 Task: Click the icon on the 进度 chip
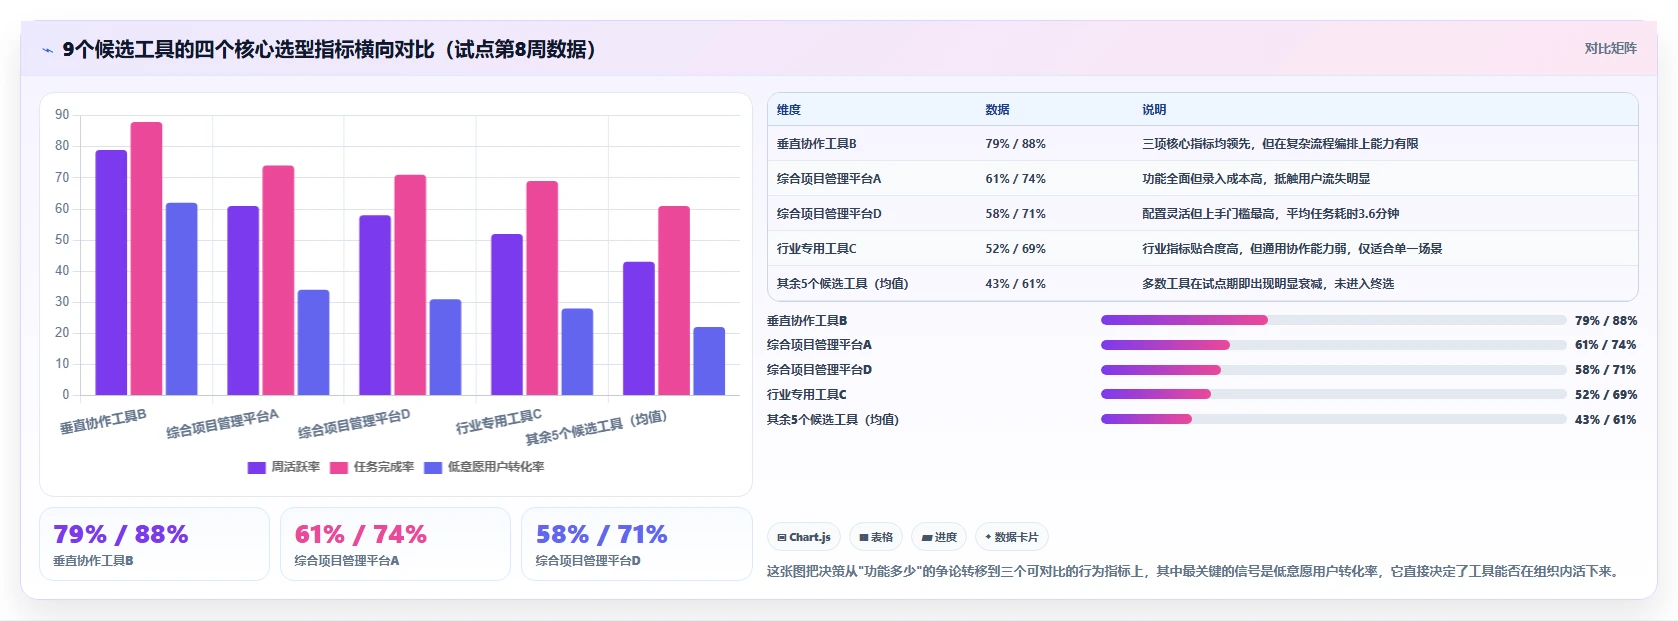[927, 537]
